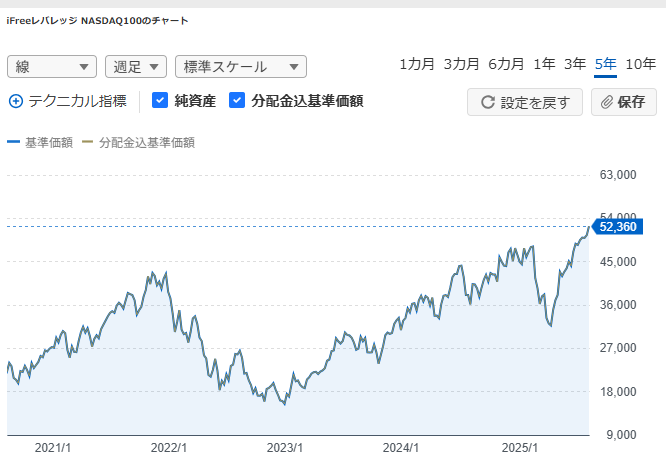Click the 2025/1 date label

tap(519, 448)
